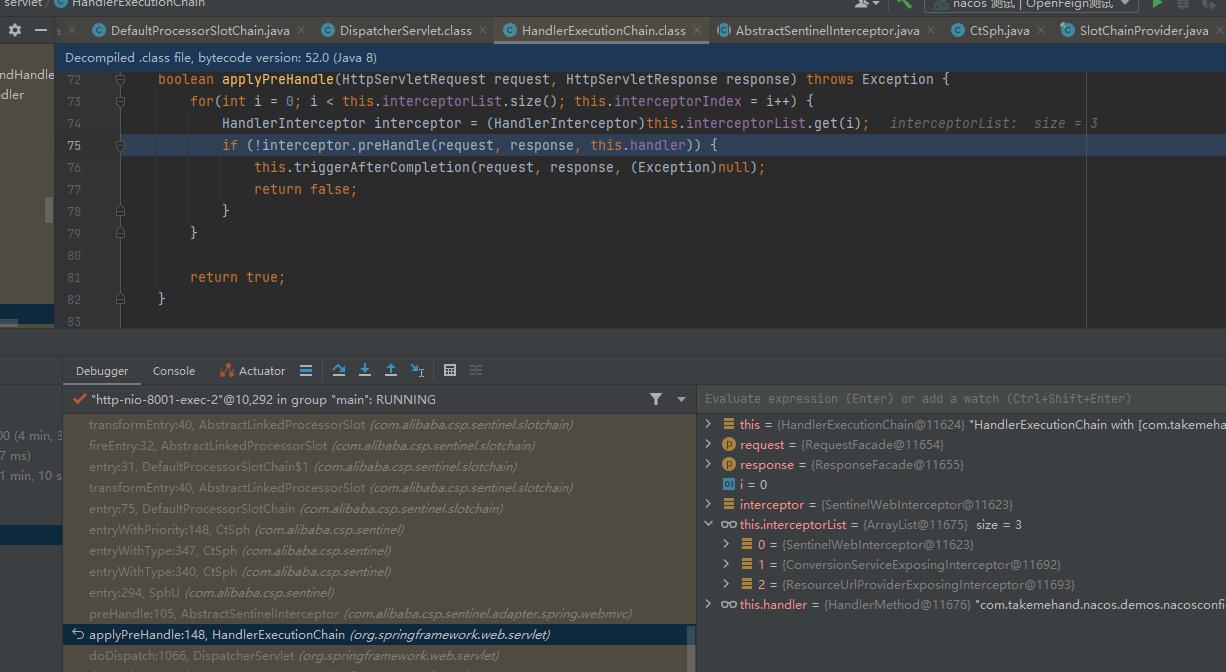Select frame entryWithType:340, CtSph
This screenshot has width=1226, height=672.
pyautogui.click(x=375, y=572)
